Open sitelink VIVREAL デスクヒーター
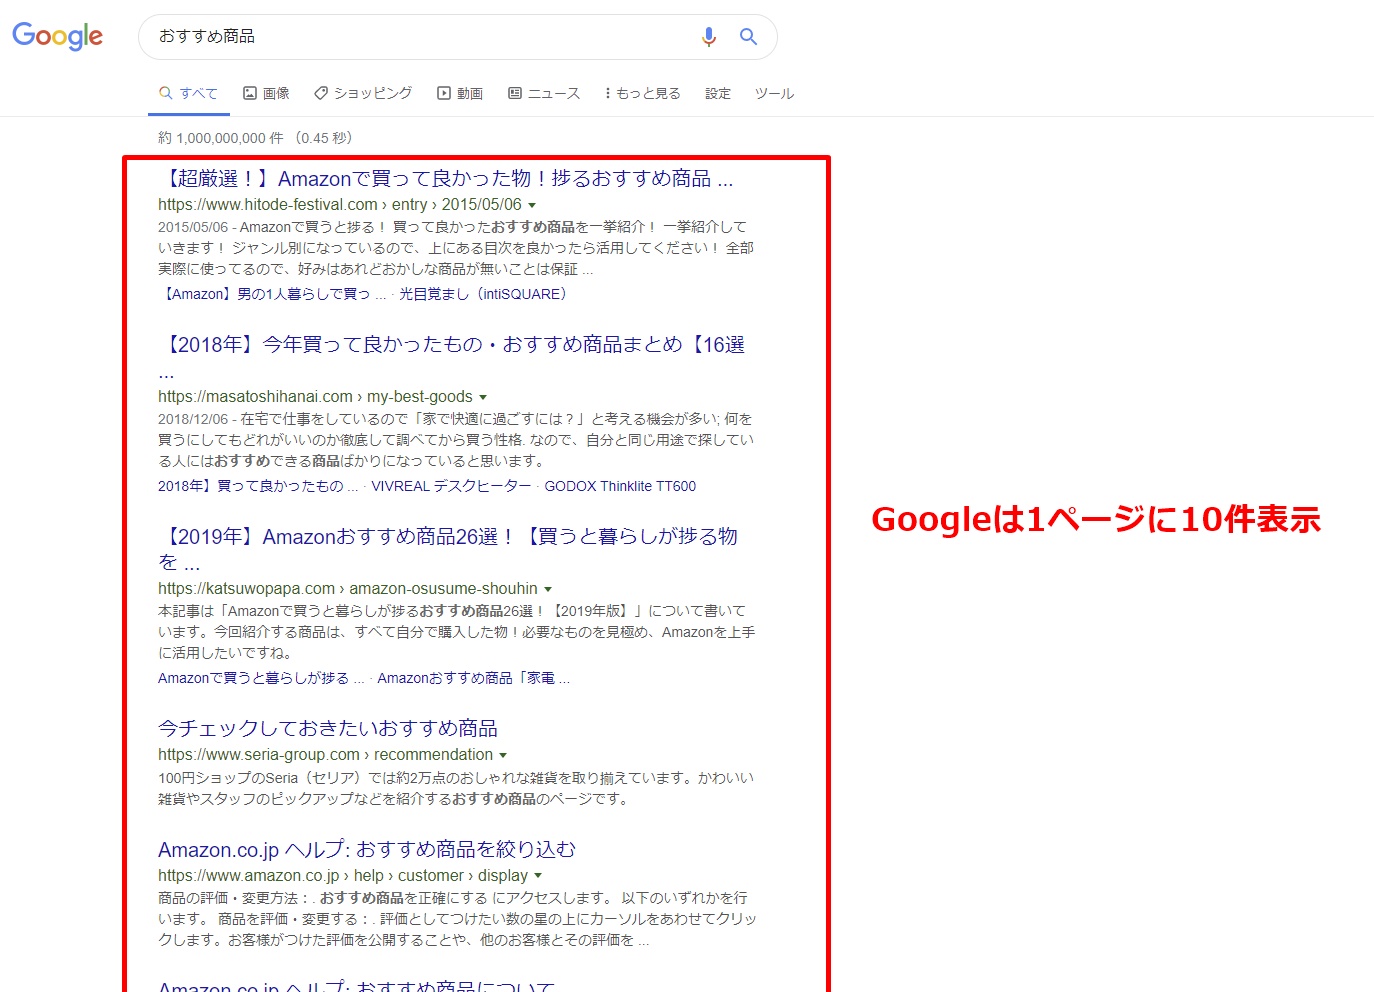This screenshot has width=1374, height=992. tap(451, 486)
